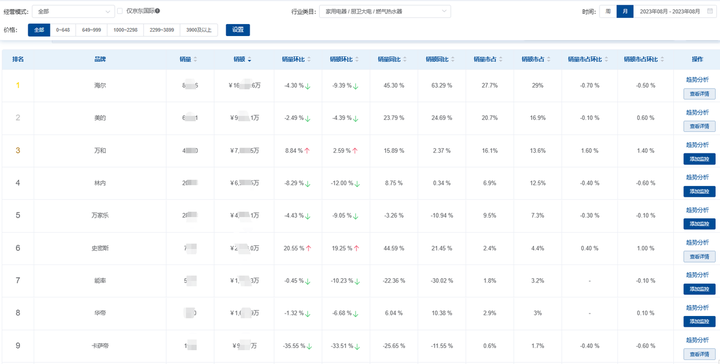Screen dimensions: 720x364
Task: Click 添加监控 for 林内 row
Action: point(699,191)
